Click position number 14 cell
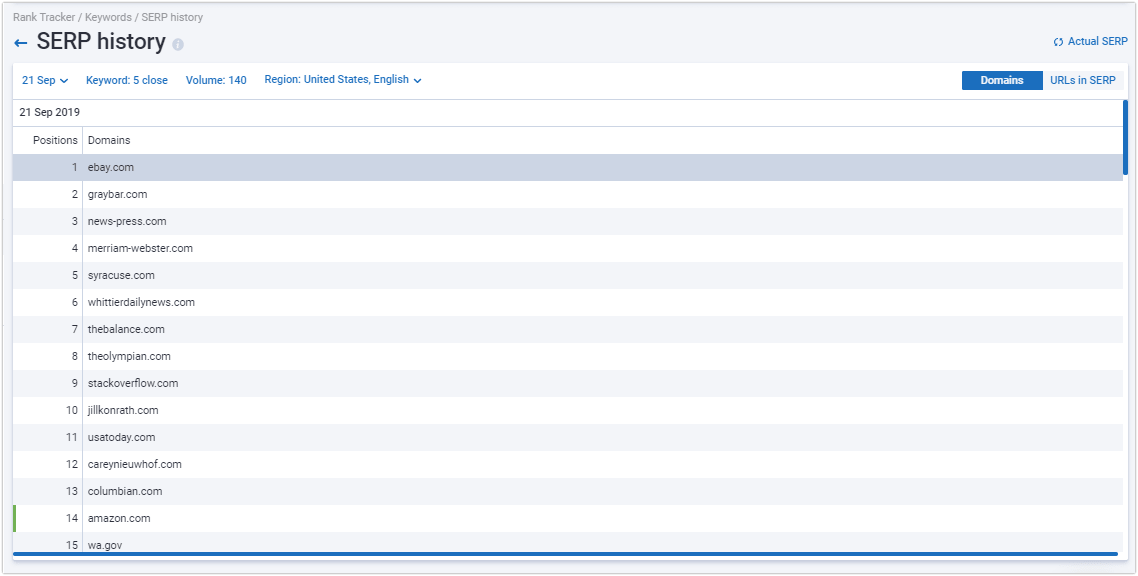The image size is (1138, 576). (48, 518)
